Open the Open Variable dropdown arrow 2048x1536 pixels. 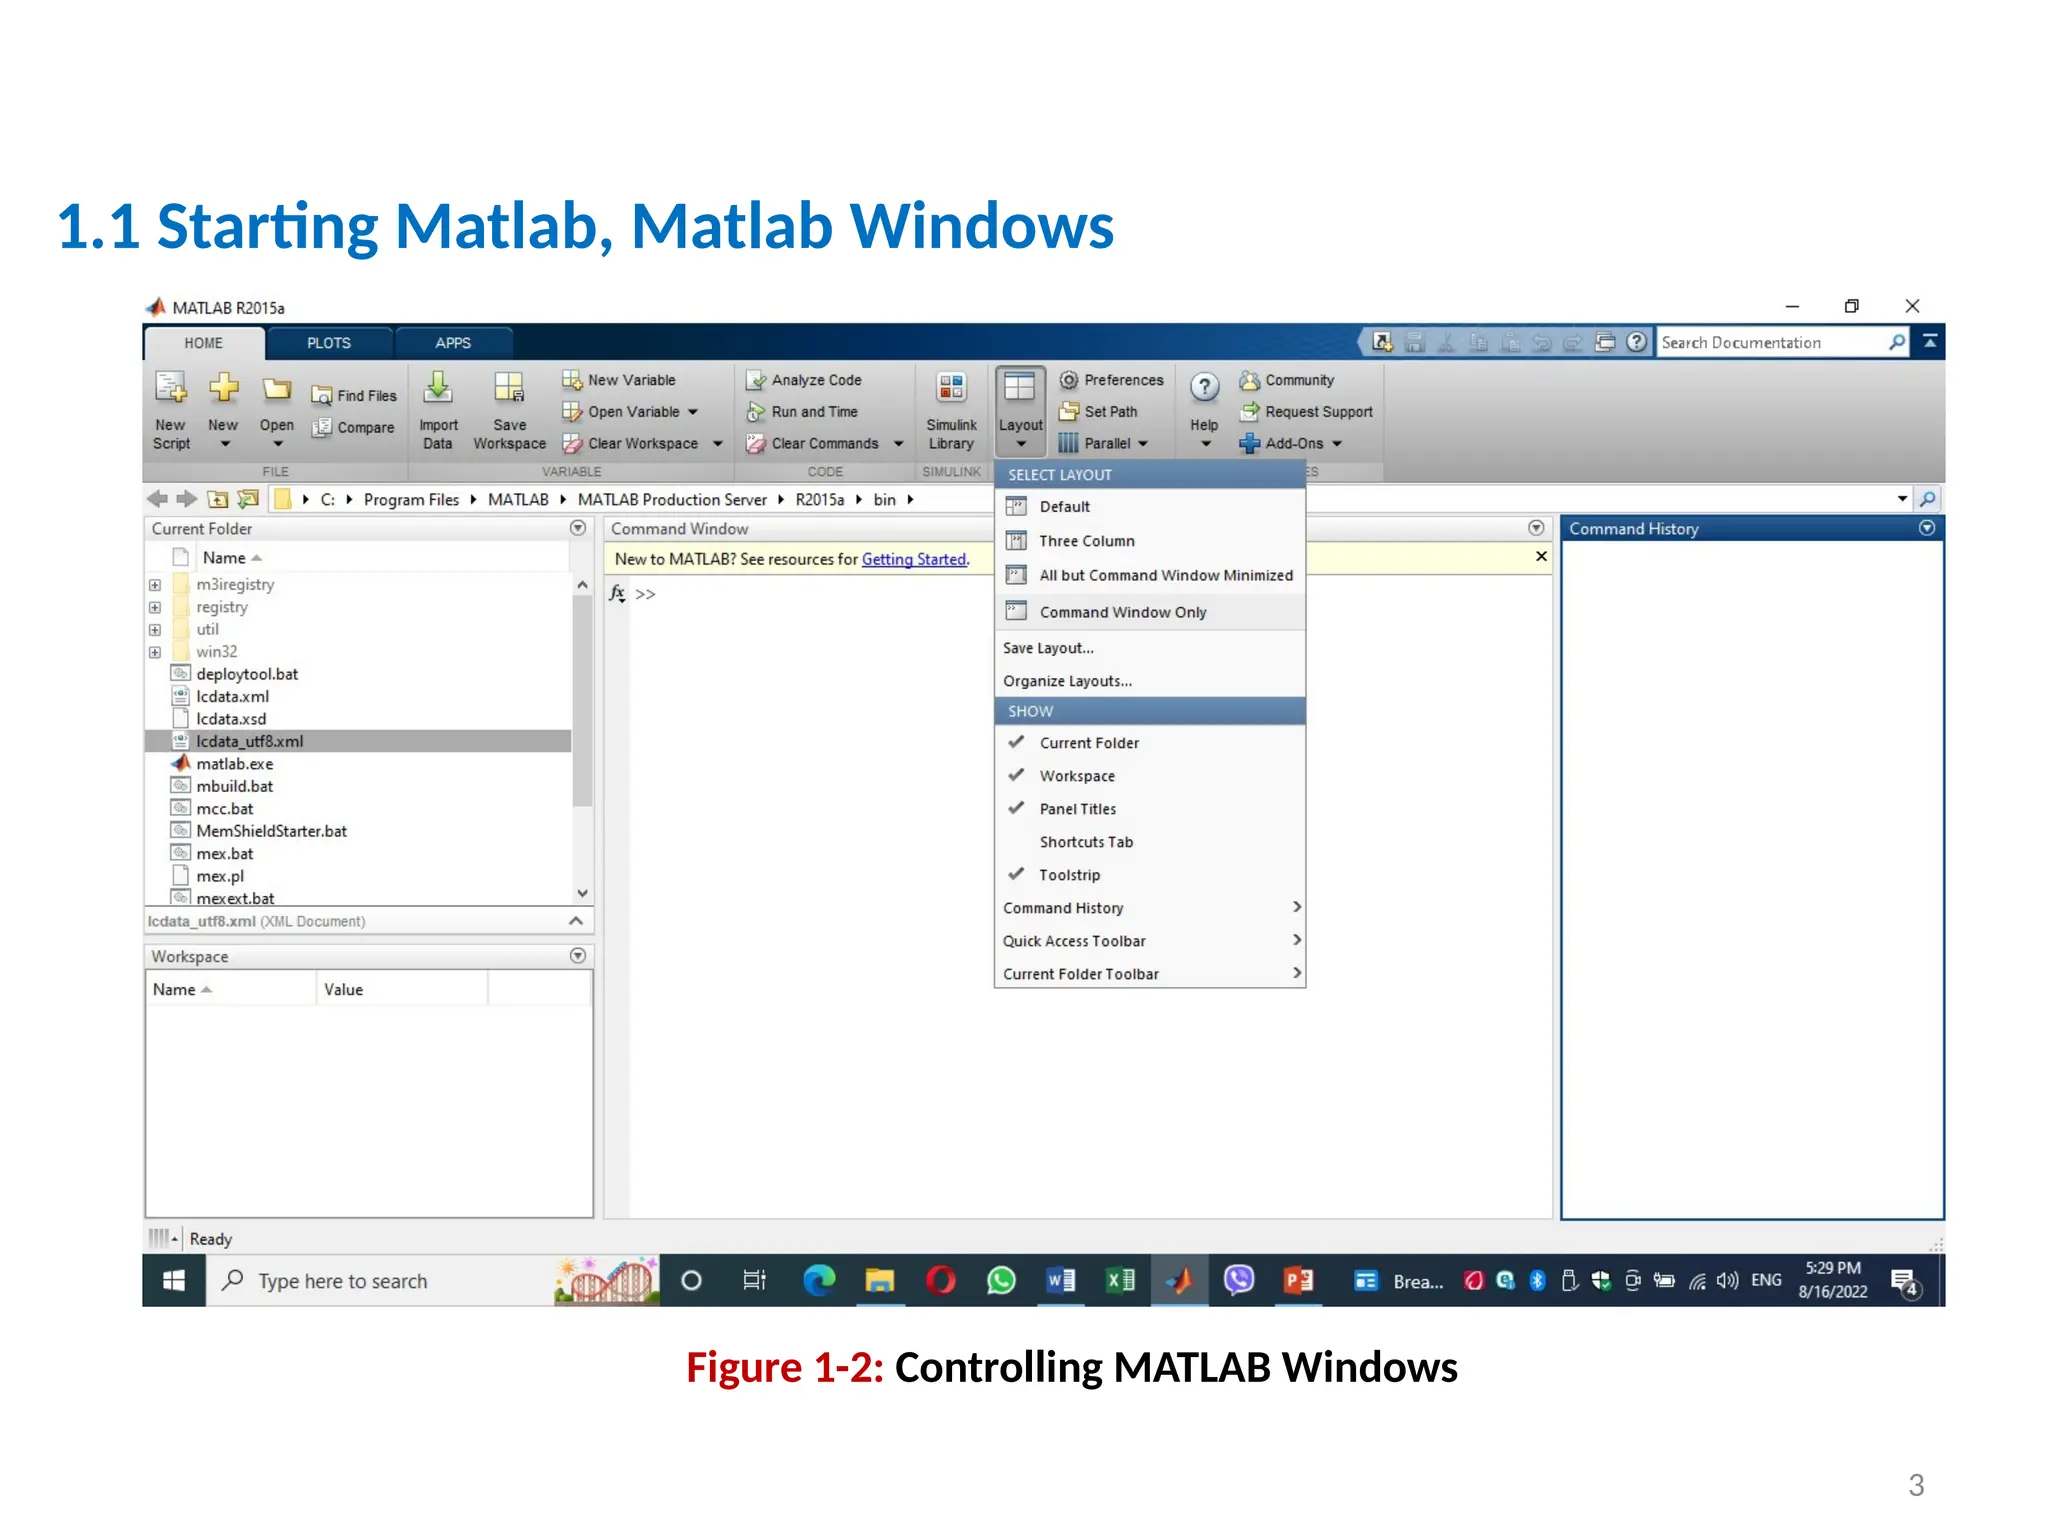pos(692,412)
